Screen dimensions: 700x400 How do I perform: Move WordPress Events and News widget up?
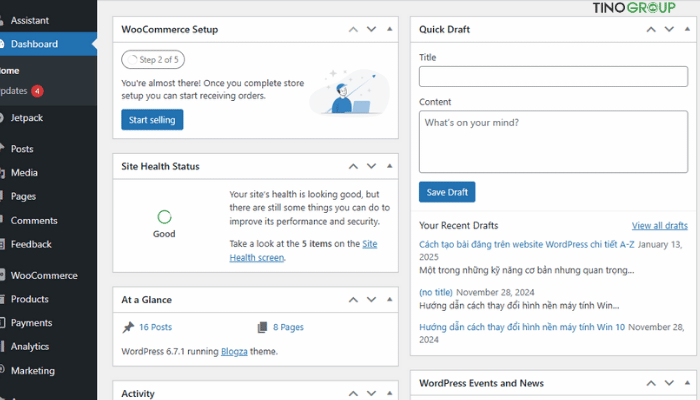[651, 383]
